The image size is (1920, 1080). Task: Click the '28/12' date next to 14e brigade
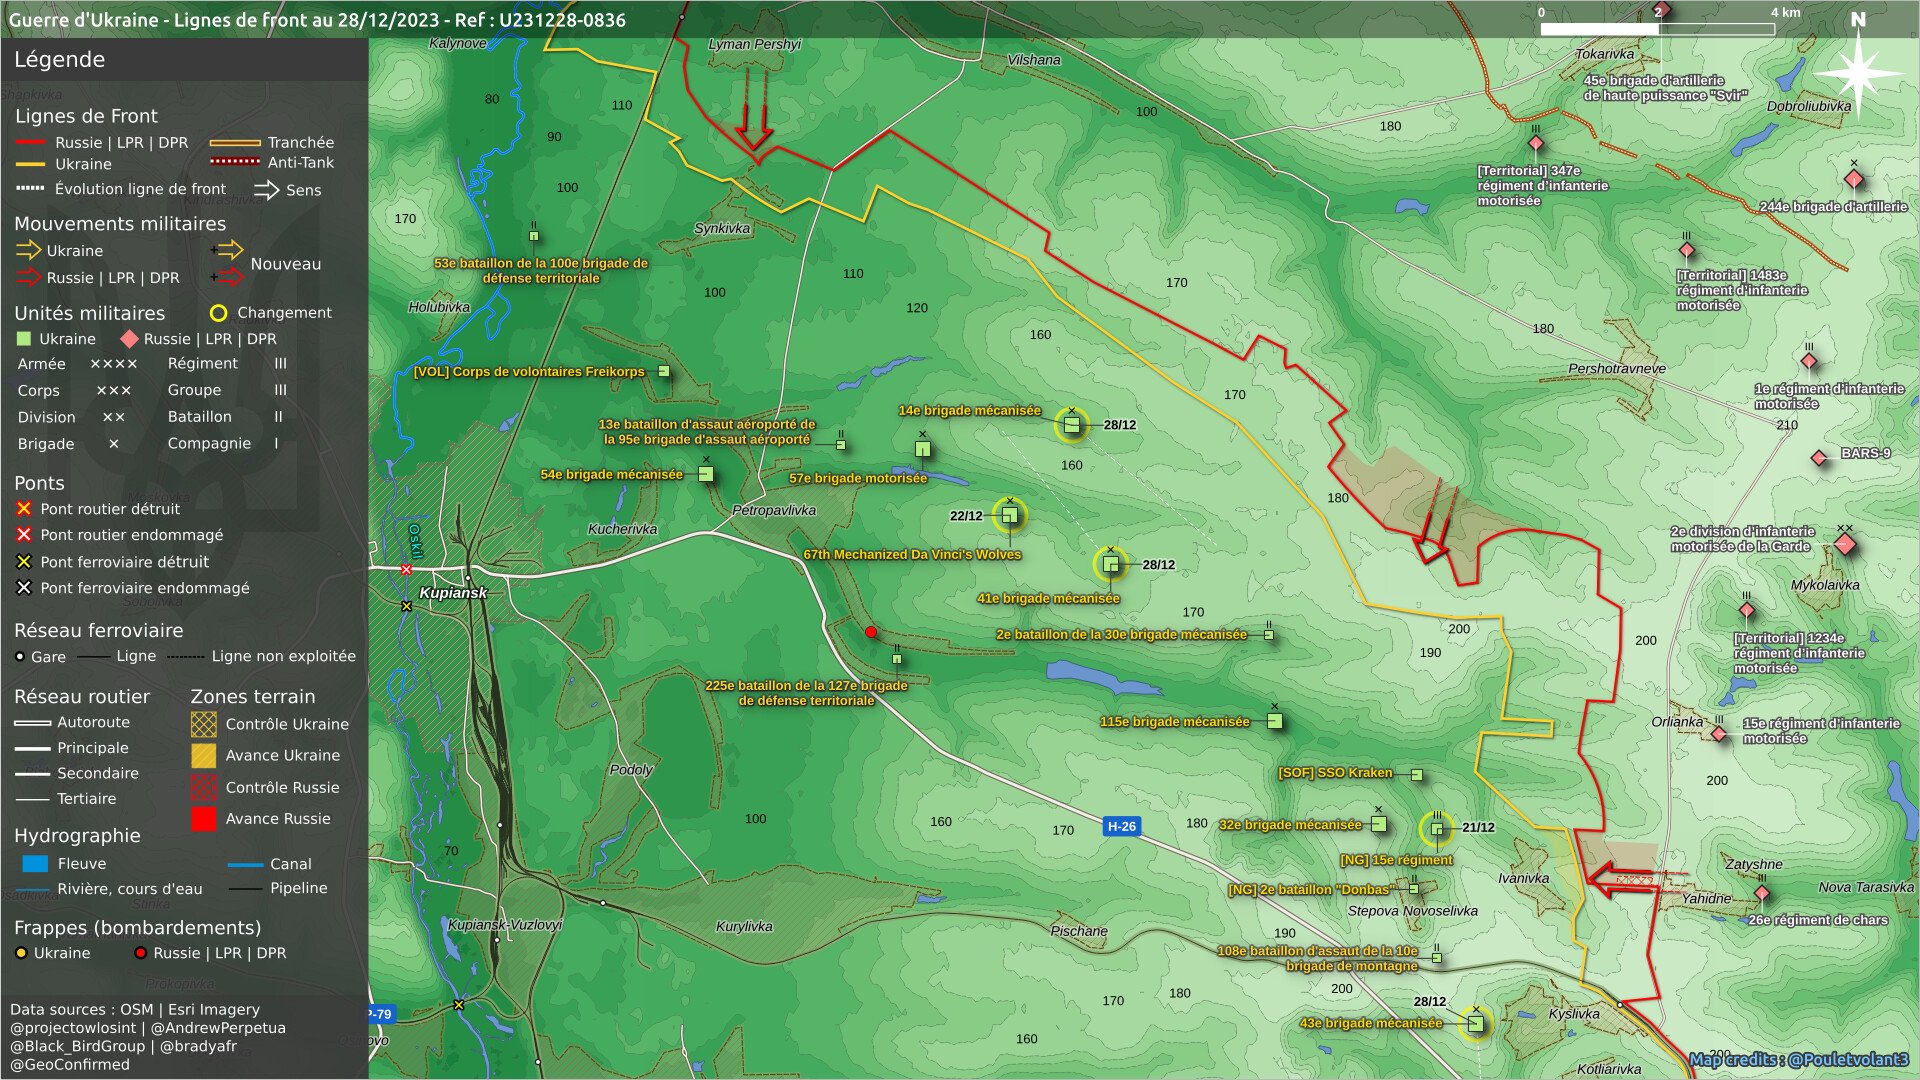tap(1120, 425)
